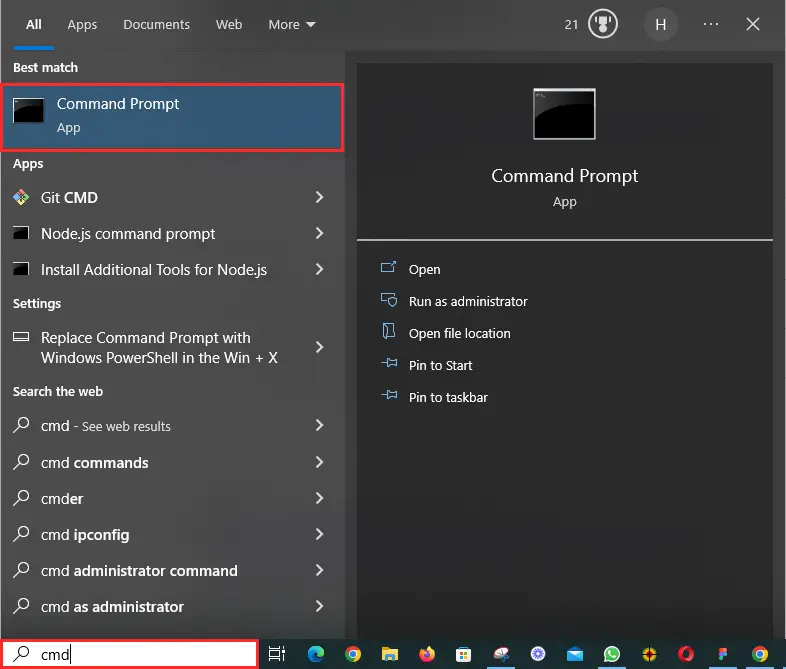Click the Replace Command Prompt setting icon

point(21,337)
